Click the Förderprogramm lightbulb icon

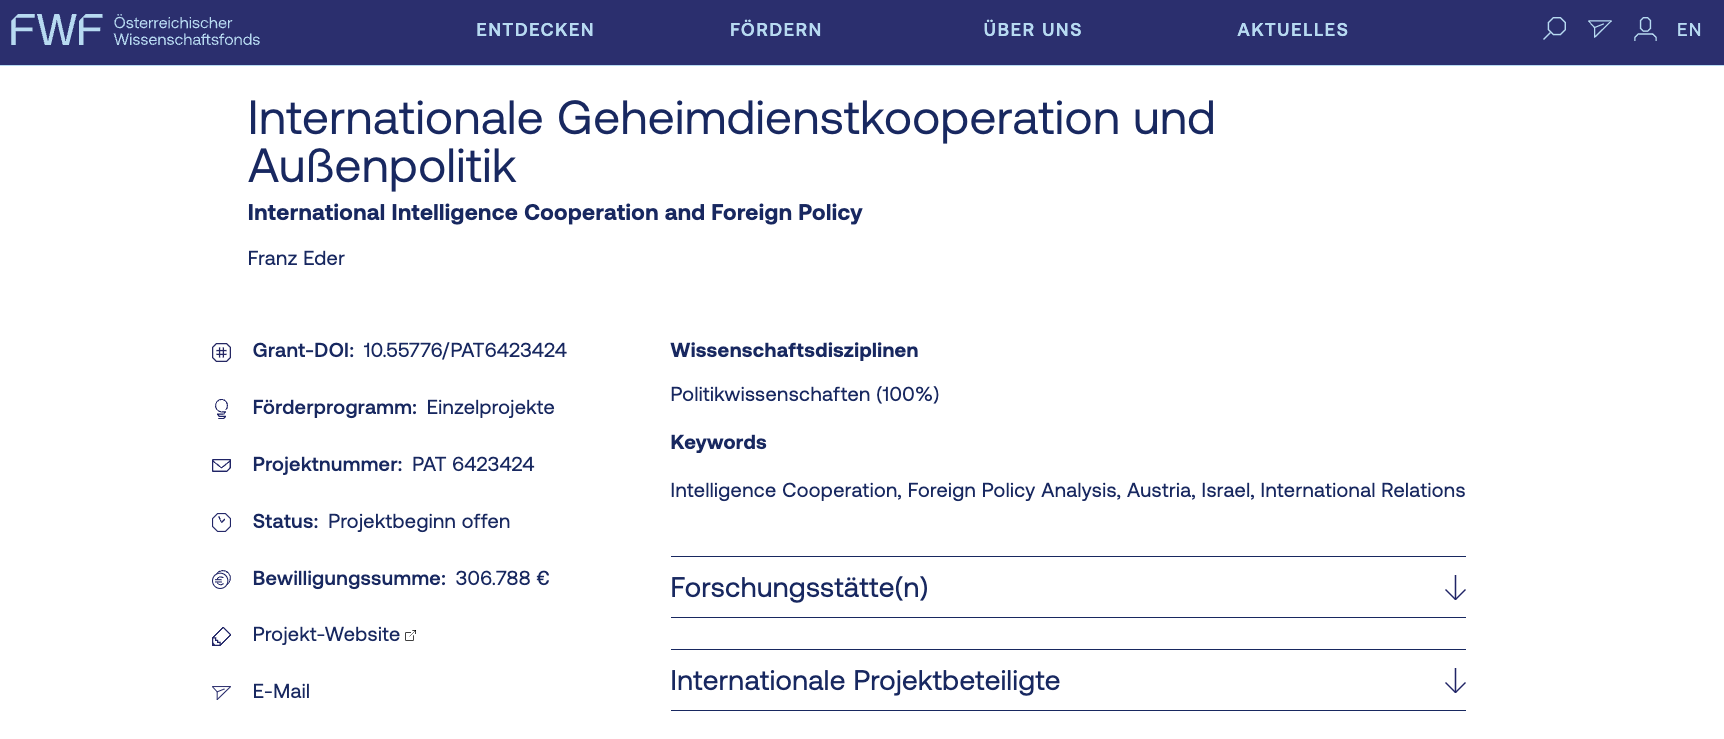coord(222,408)
